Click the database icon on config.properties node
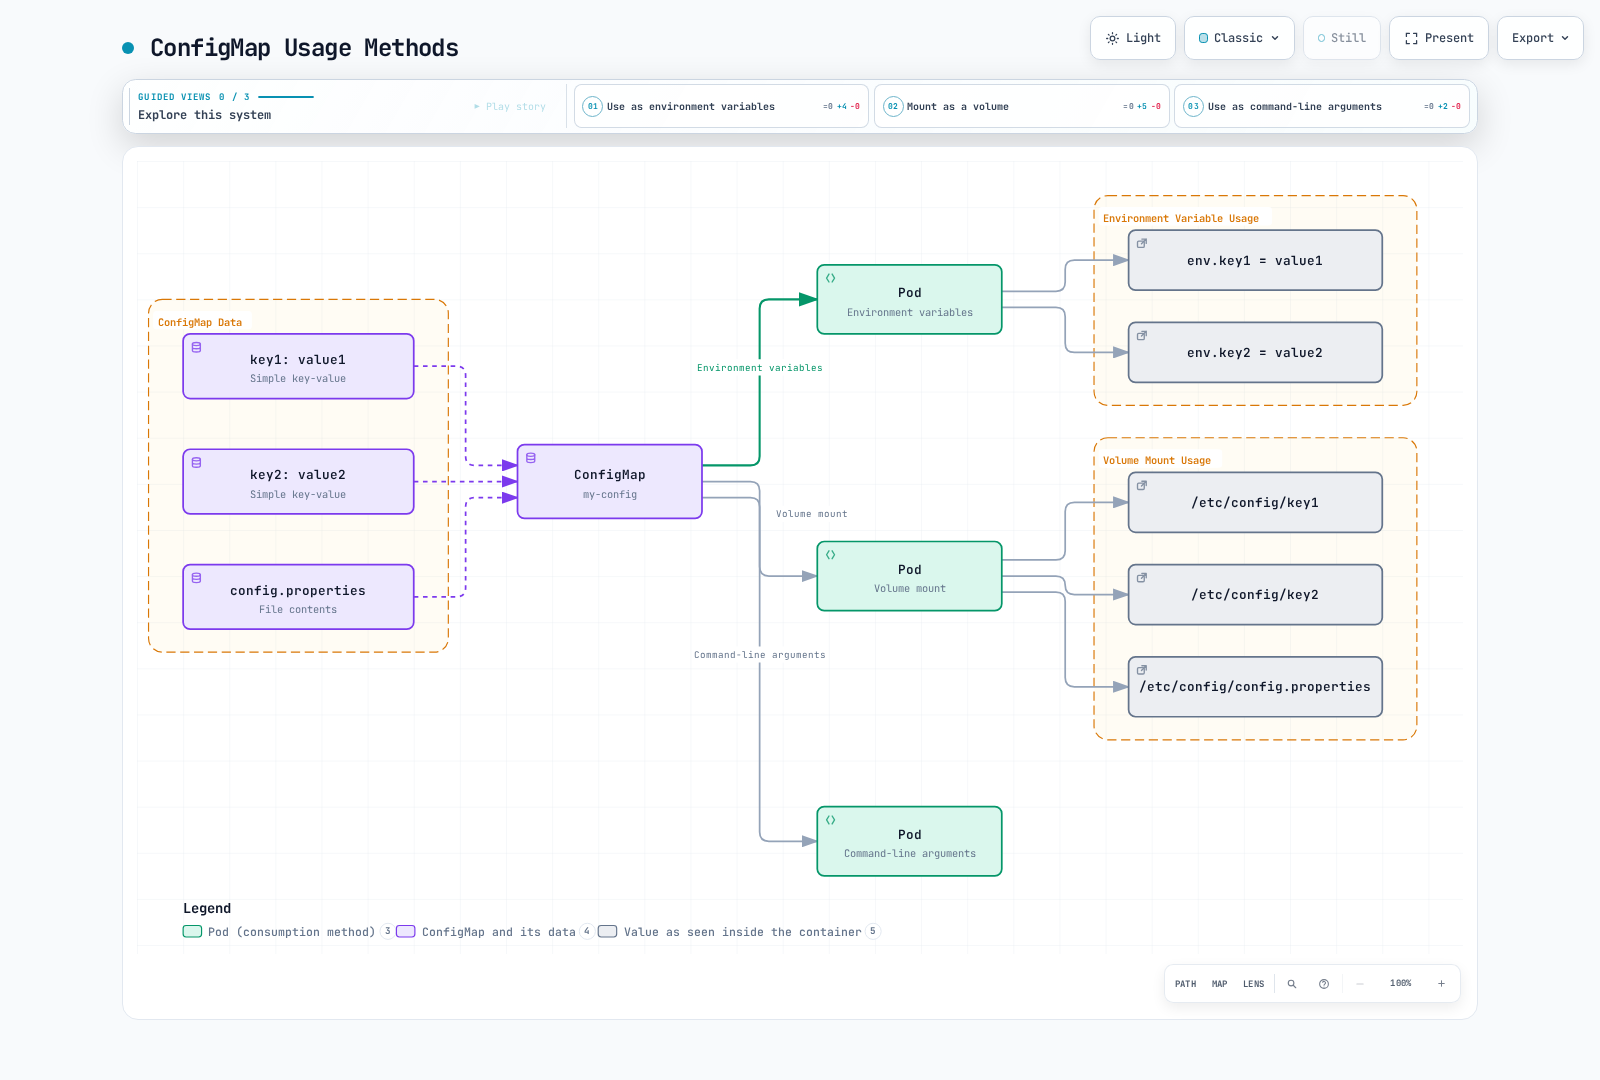1600x1080 pixels. (197, 578)
